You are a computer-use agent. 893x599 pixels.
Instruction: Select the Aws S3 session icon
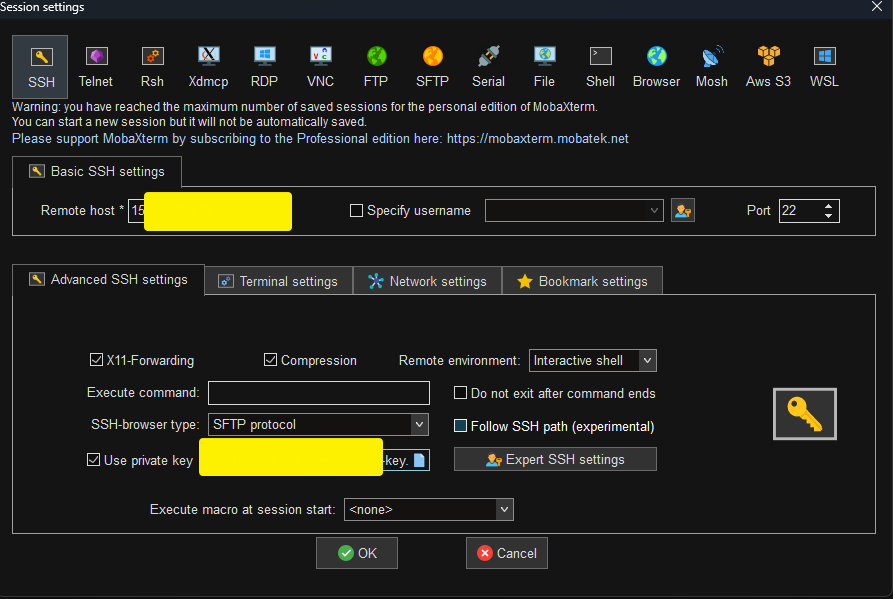768,67
